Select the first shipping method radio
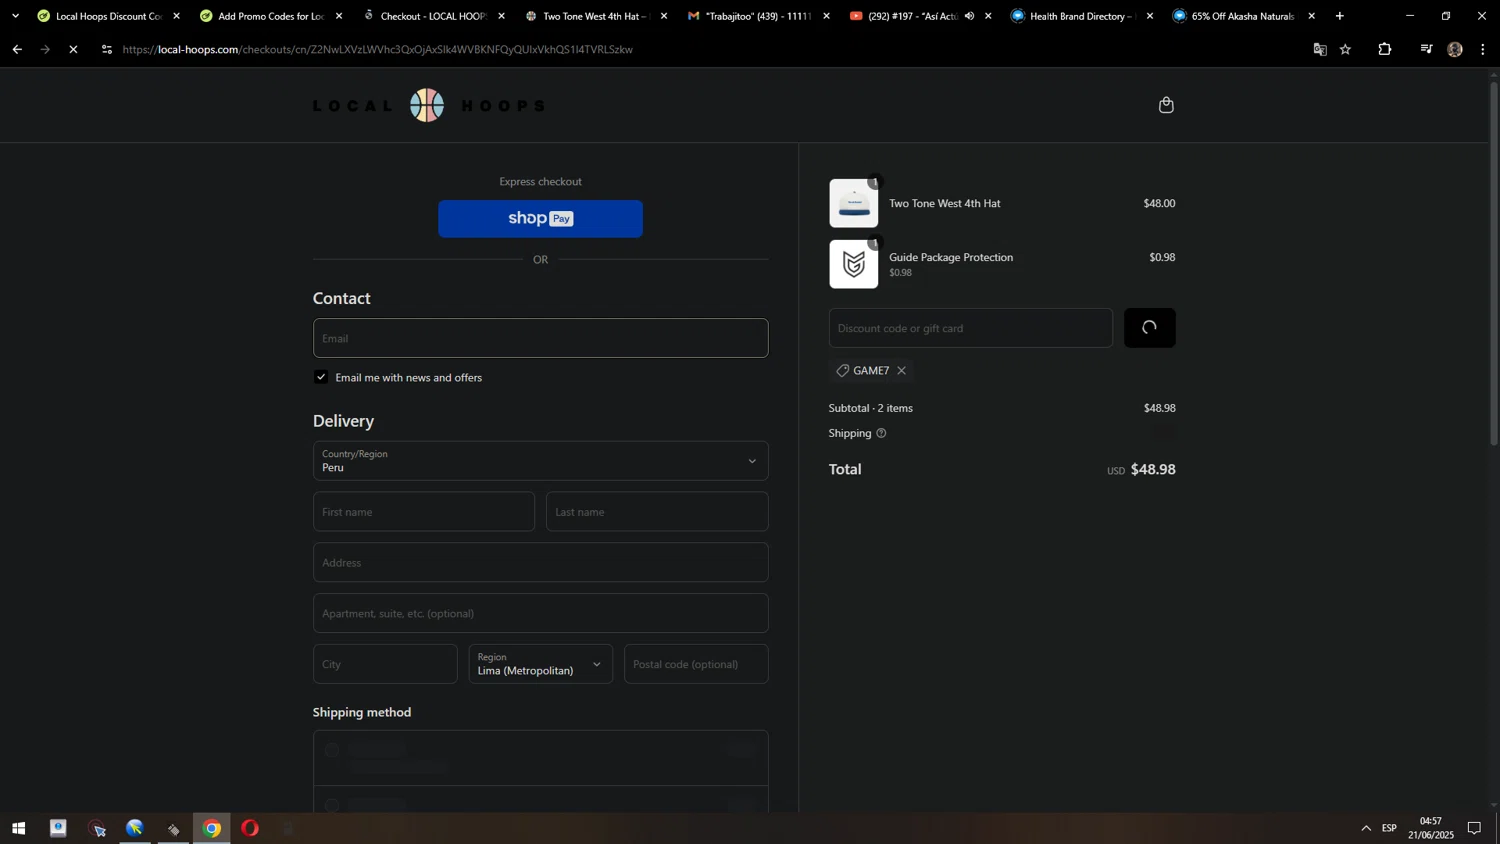 332,750
